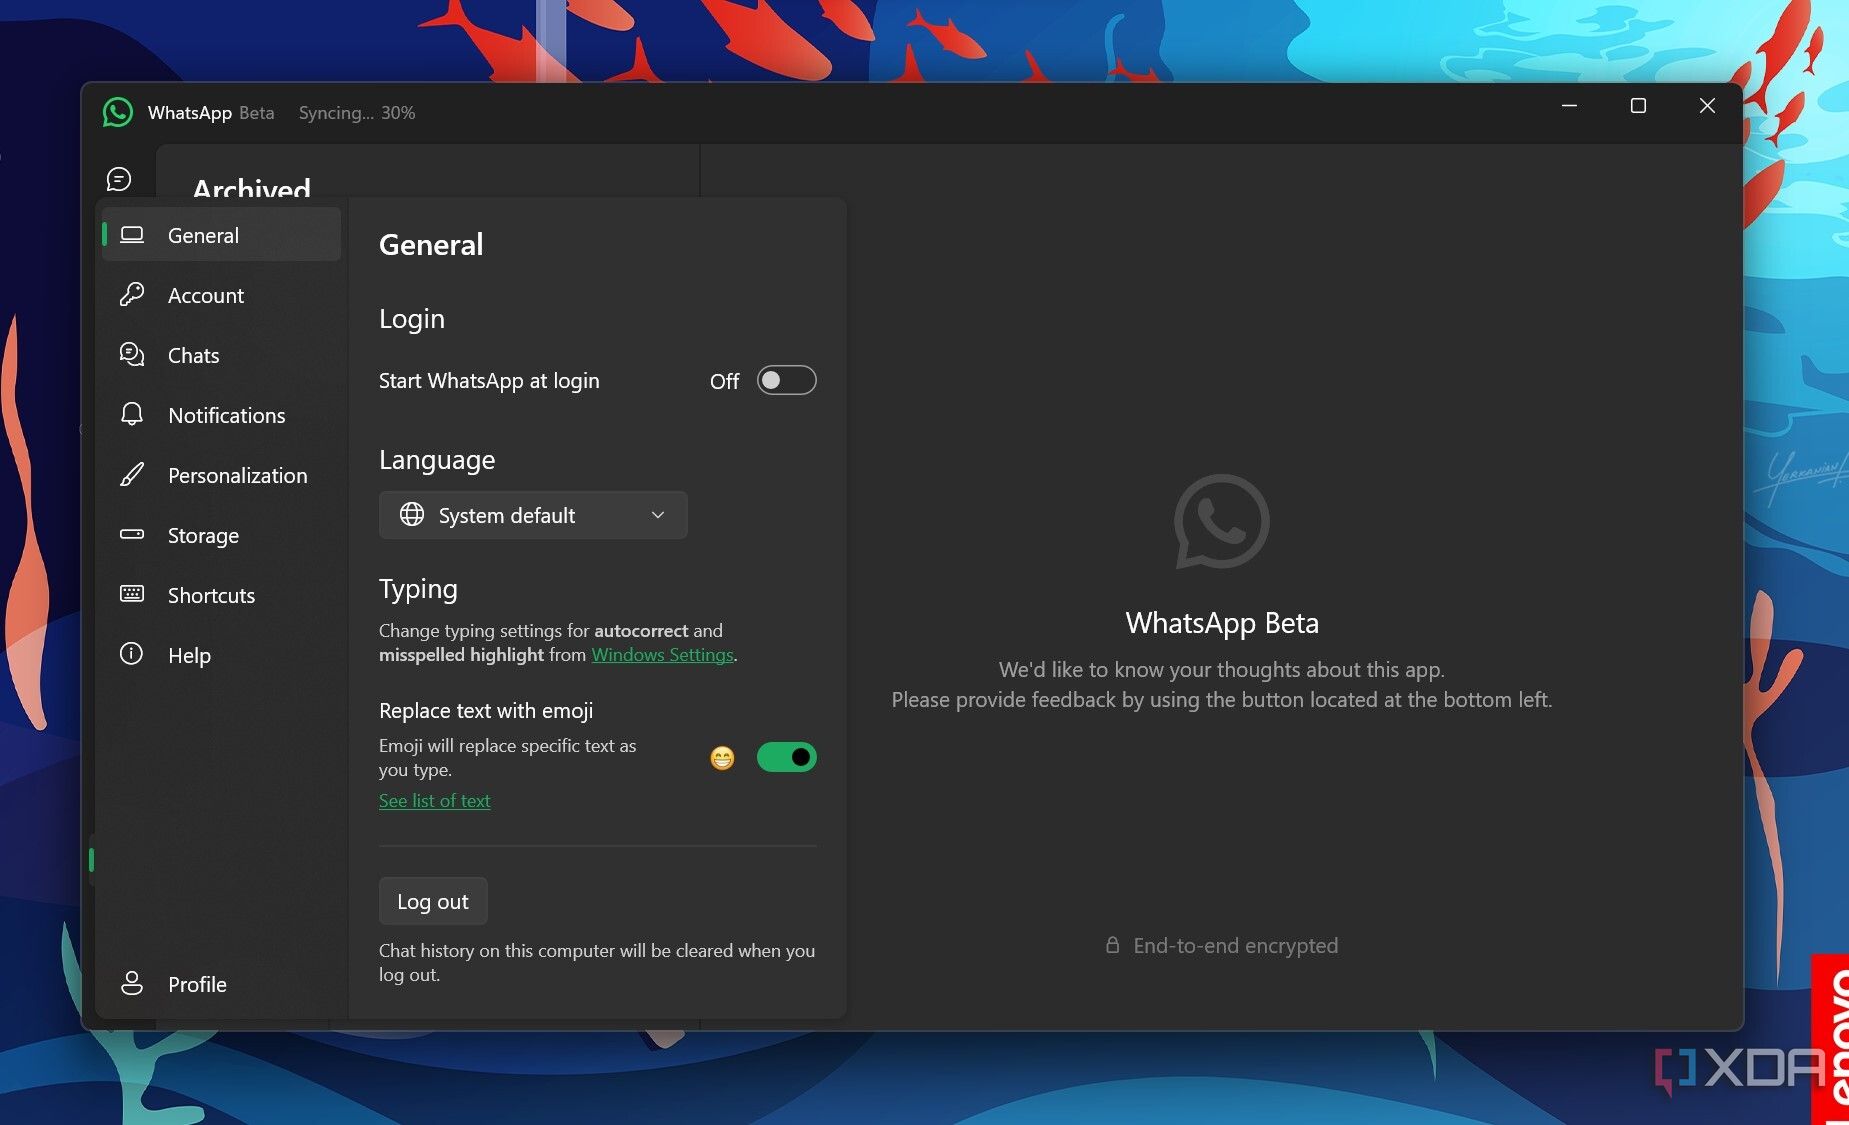The image size is (1849, 1125).
Task: Open Storage settings tab
Action: [222, 535]
